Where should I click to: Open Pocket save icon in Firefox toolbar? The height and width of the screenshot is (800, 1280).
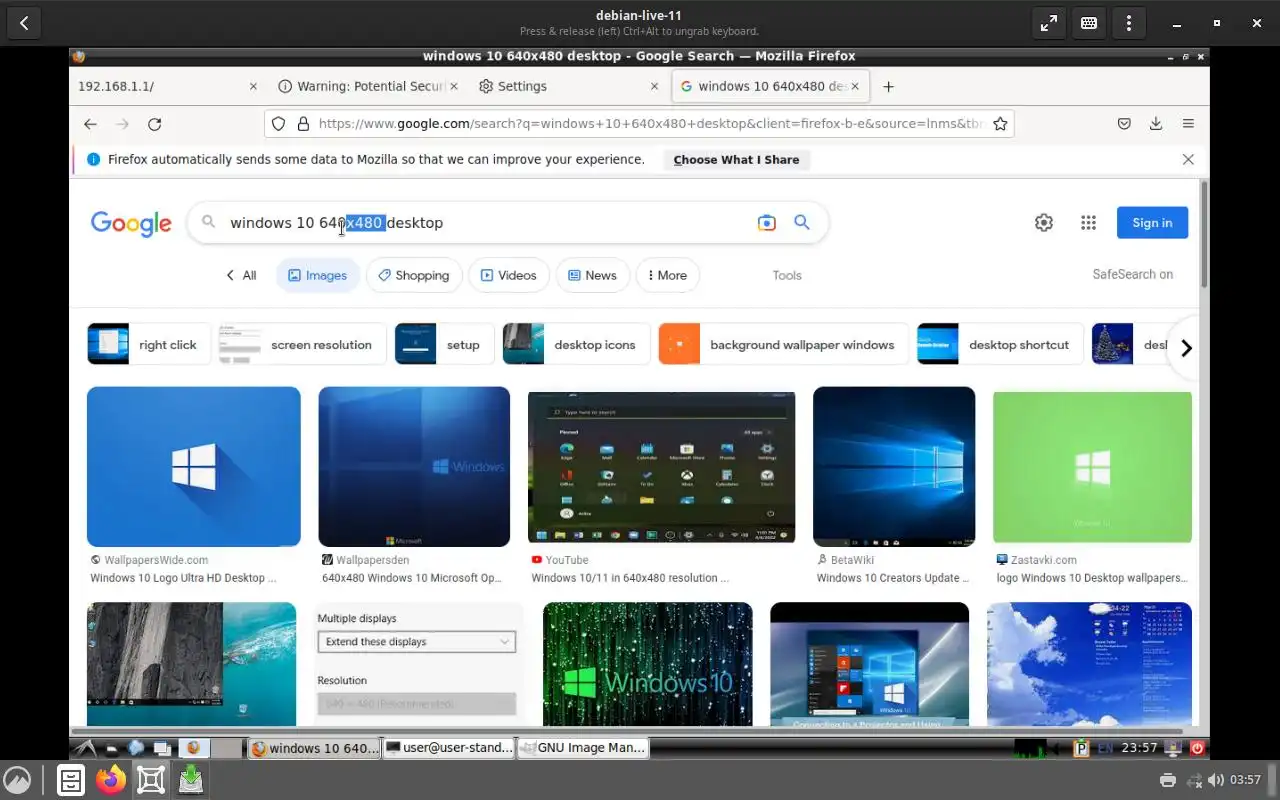click(x=1124, y=124)
